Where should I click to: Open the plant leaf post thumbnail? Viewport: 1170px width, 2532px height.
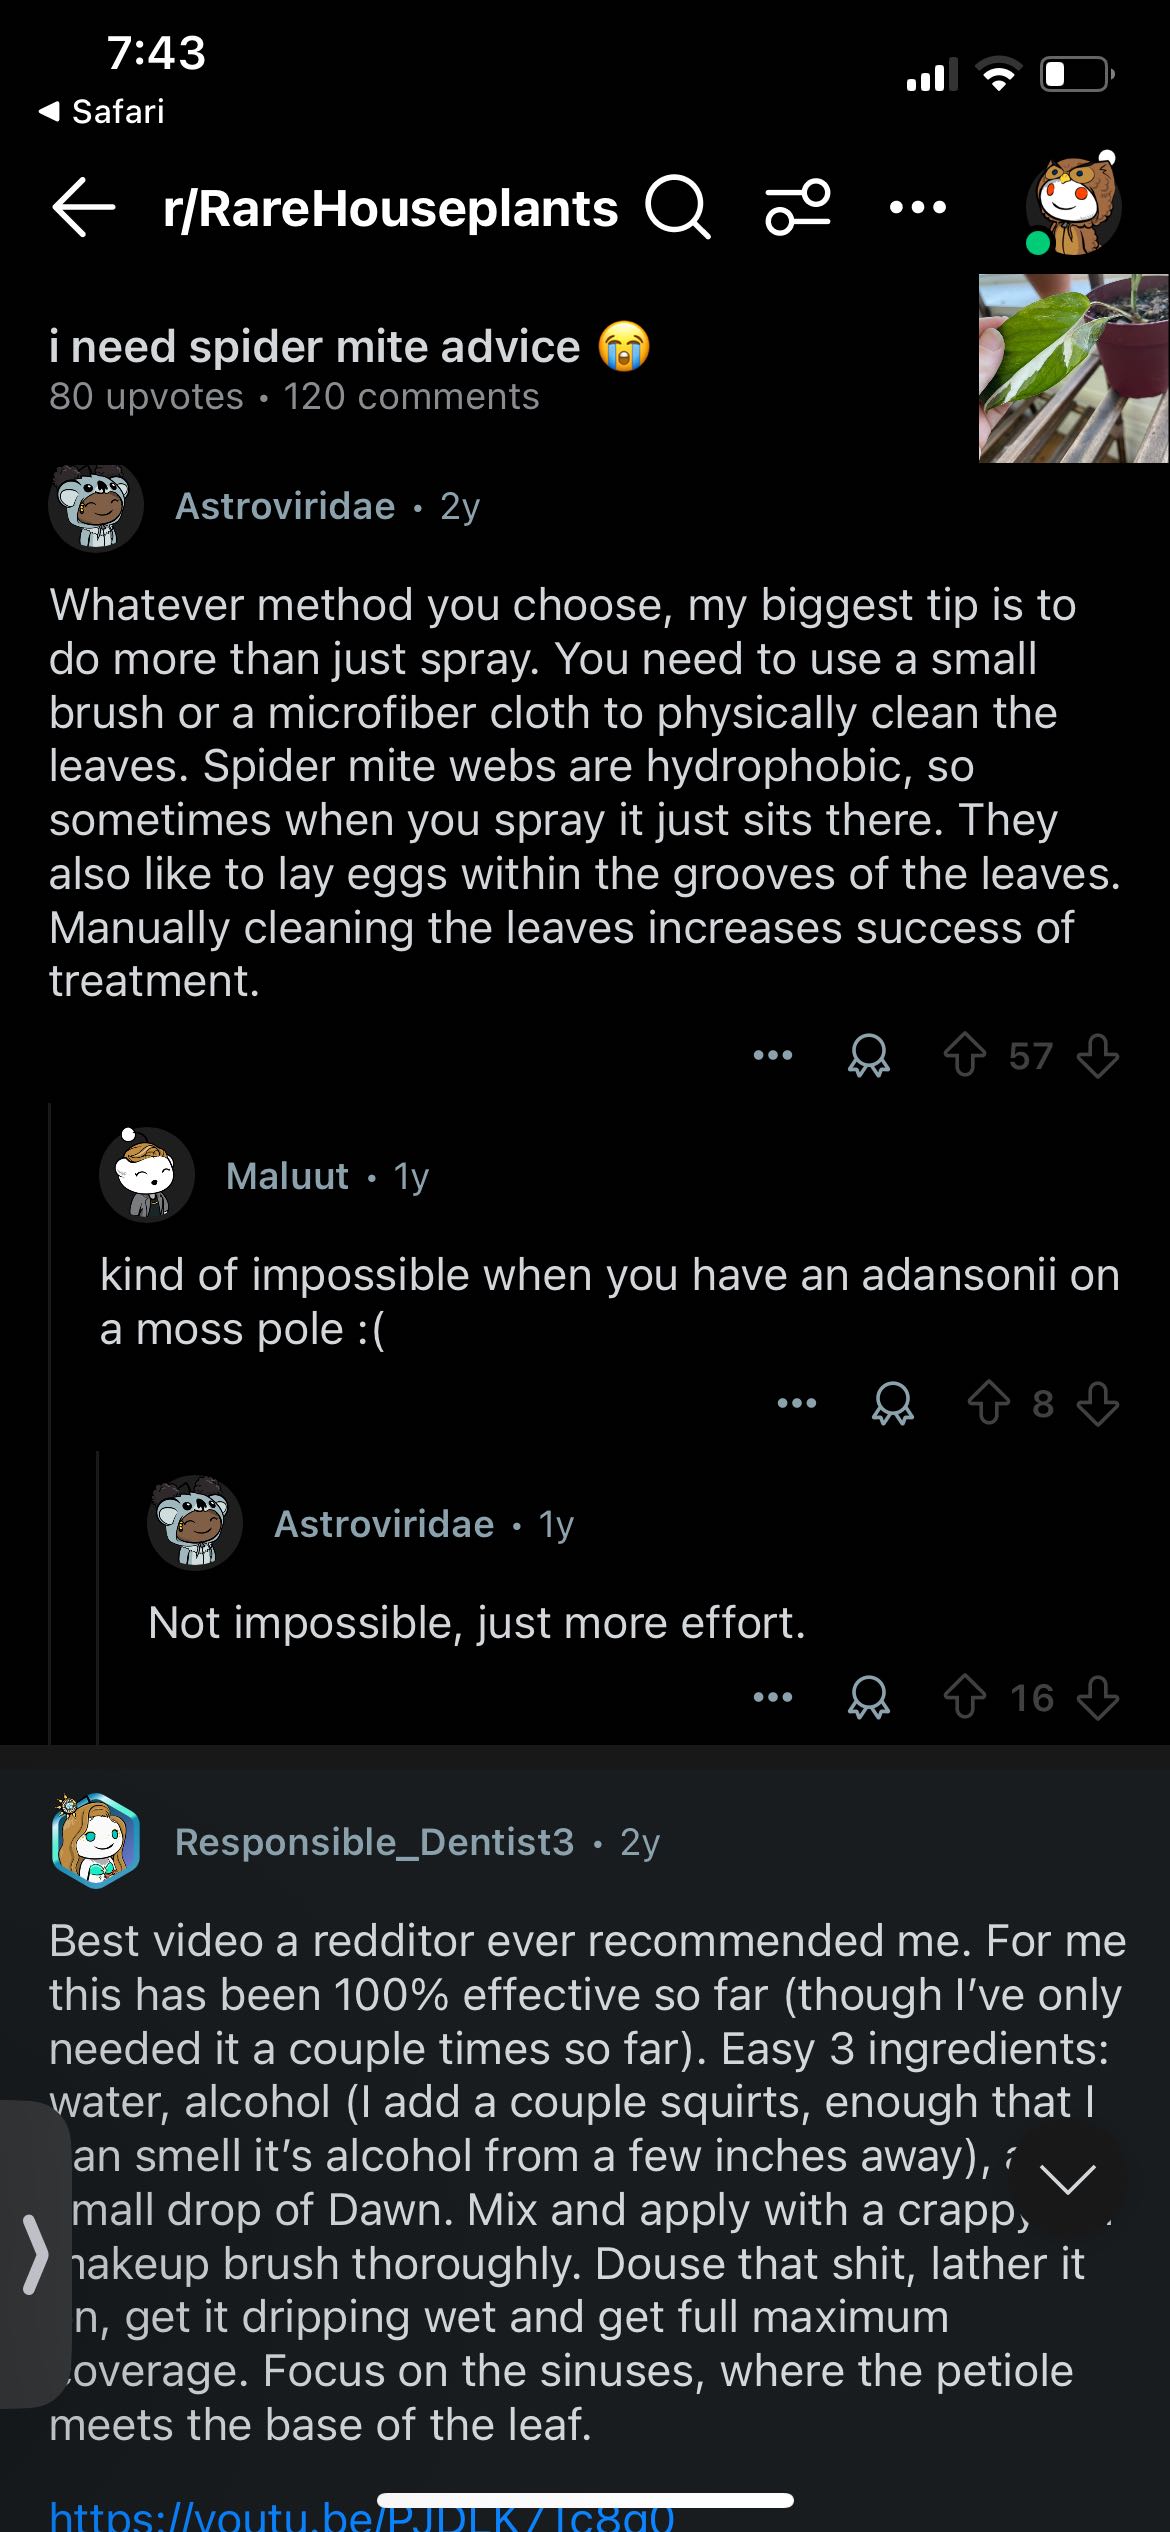1073,368
